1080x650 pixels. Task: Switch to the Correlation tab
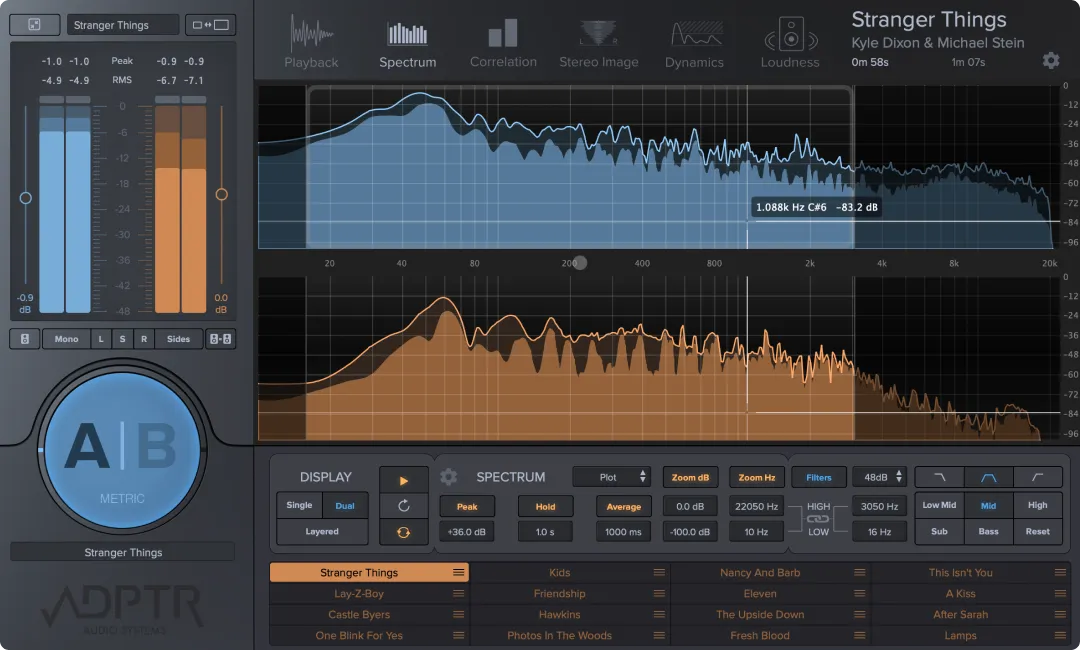(503, 43)
